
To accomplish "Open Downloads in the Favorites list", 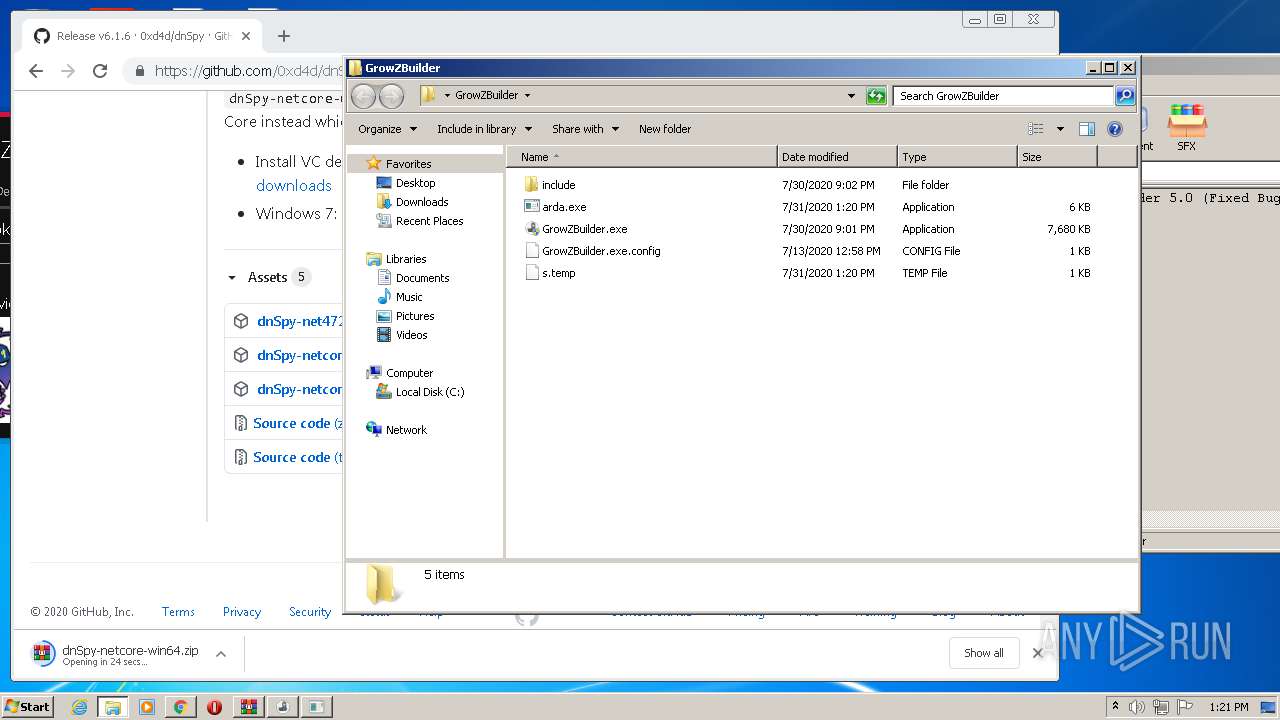I will [x=421, y=202].
